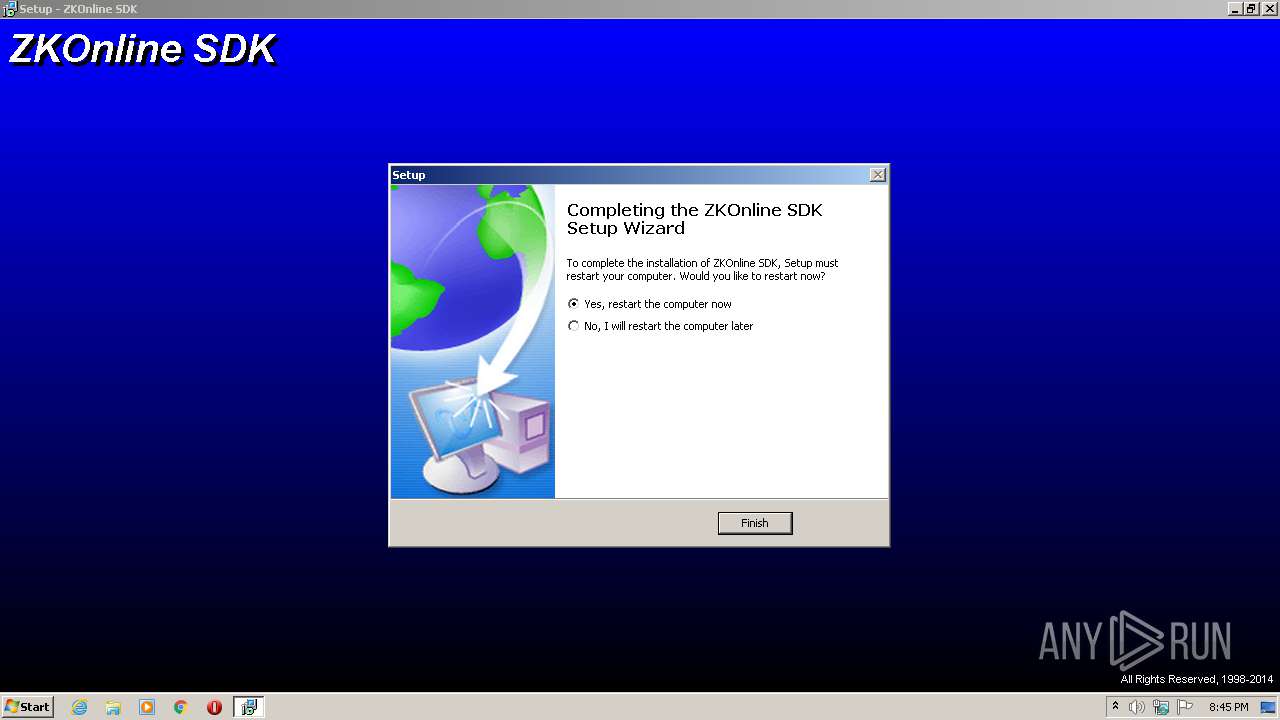The height and width of the screenshot is (720, 1280).
Task: Click the restart explanation paragraph
Action: (x=702, y=269)
